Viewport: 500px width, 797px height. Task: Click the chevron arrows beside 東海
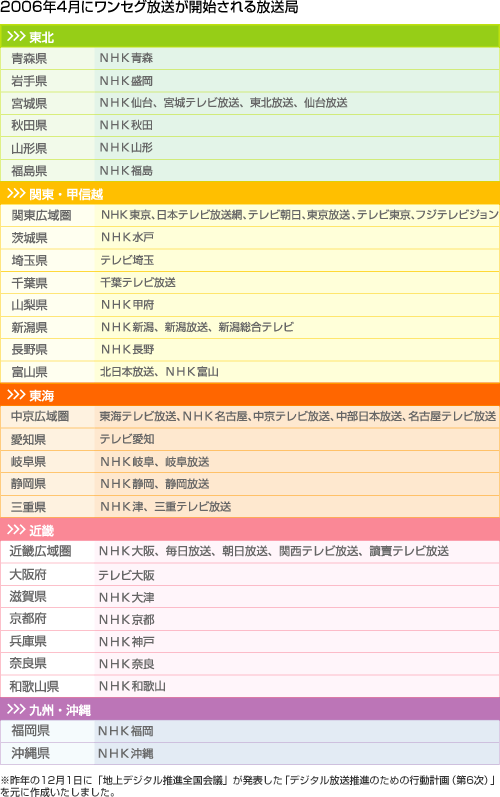[16, 395]
